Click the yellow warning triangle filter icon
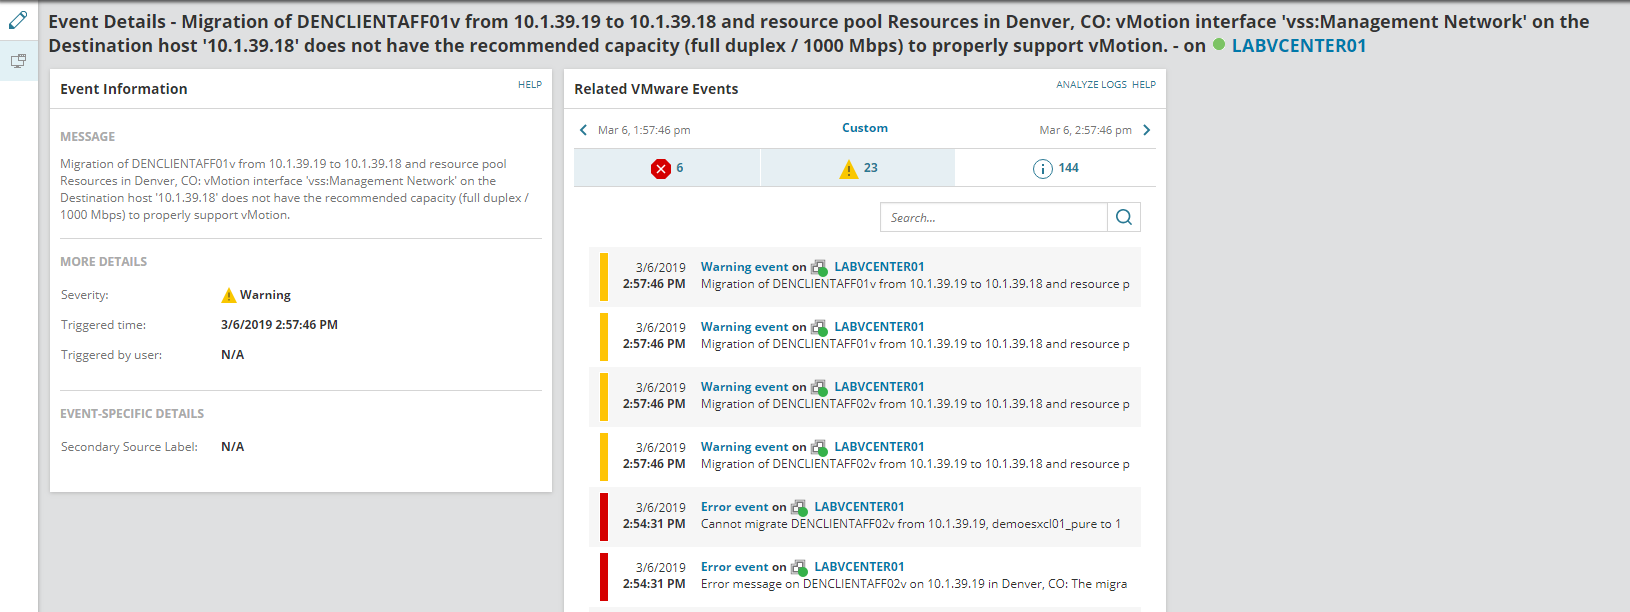 click(x=849, y=169)
